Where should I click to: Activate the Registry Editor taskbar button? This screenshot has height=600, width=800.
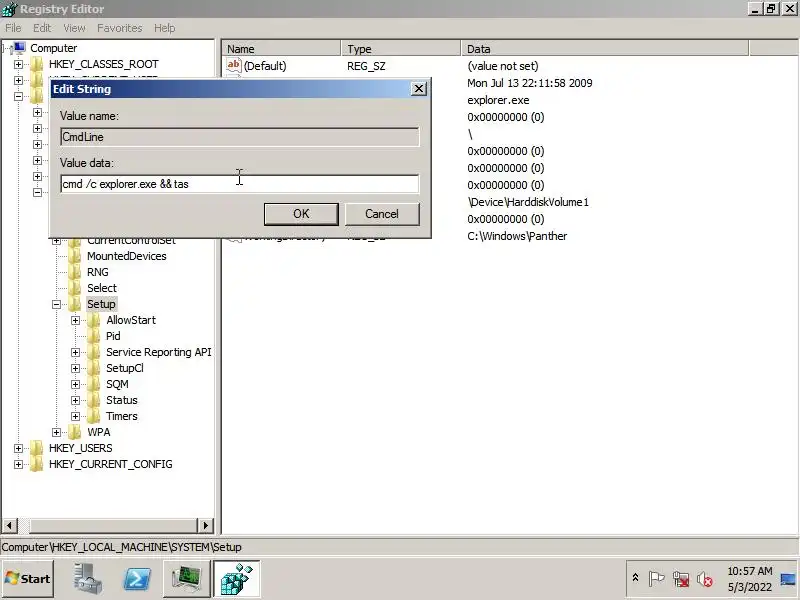(237, 579)
